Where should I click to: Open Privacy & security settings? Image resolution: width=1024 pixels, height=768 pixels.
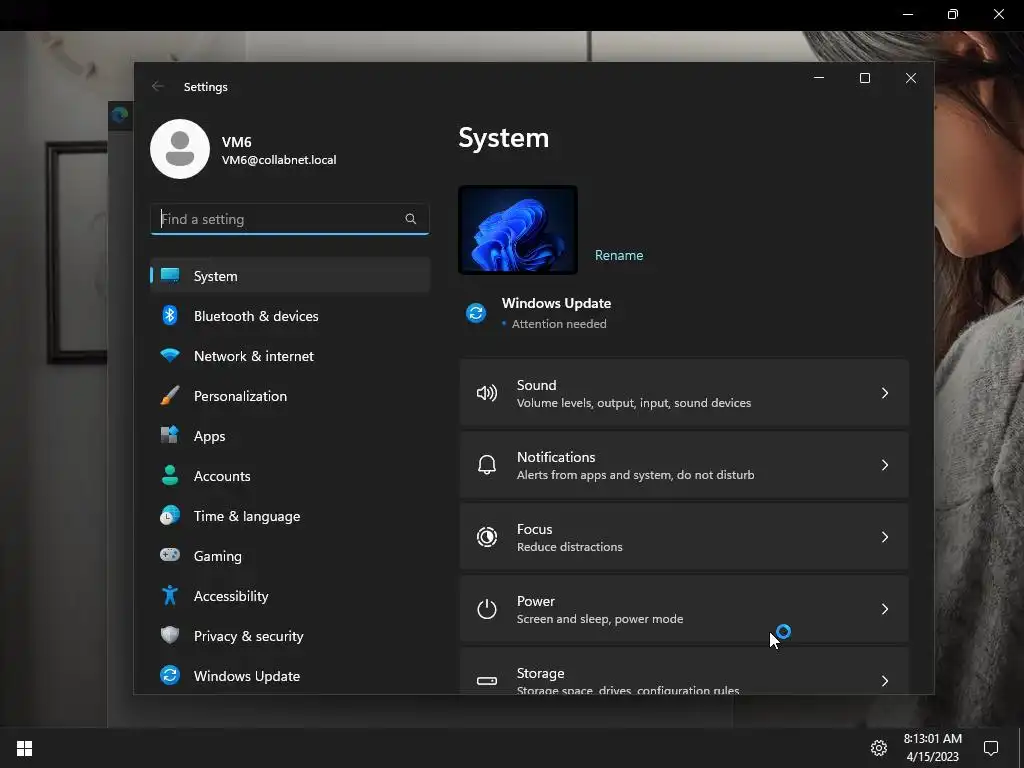pos(290,636)
